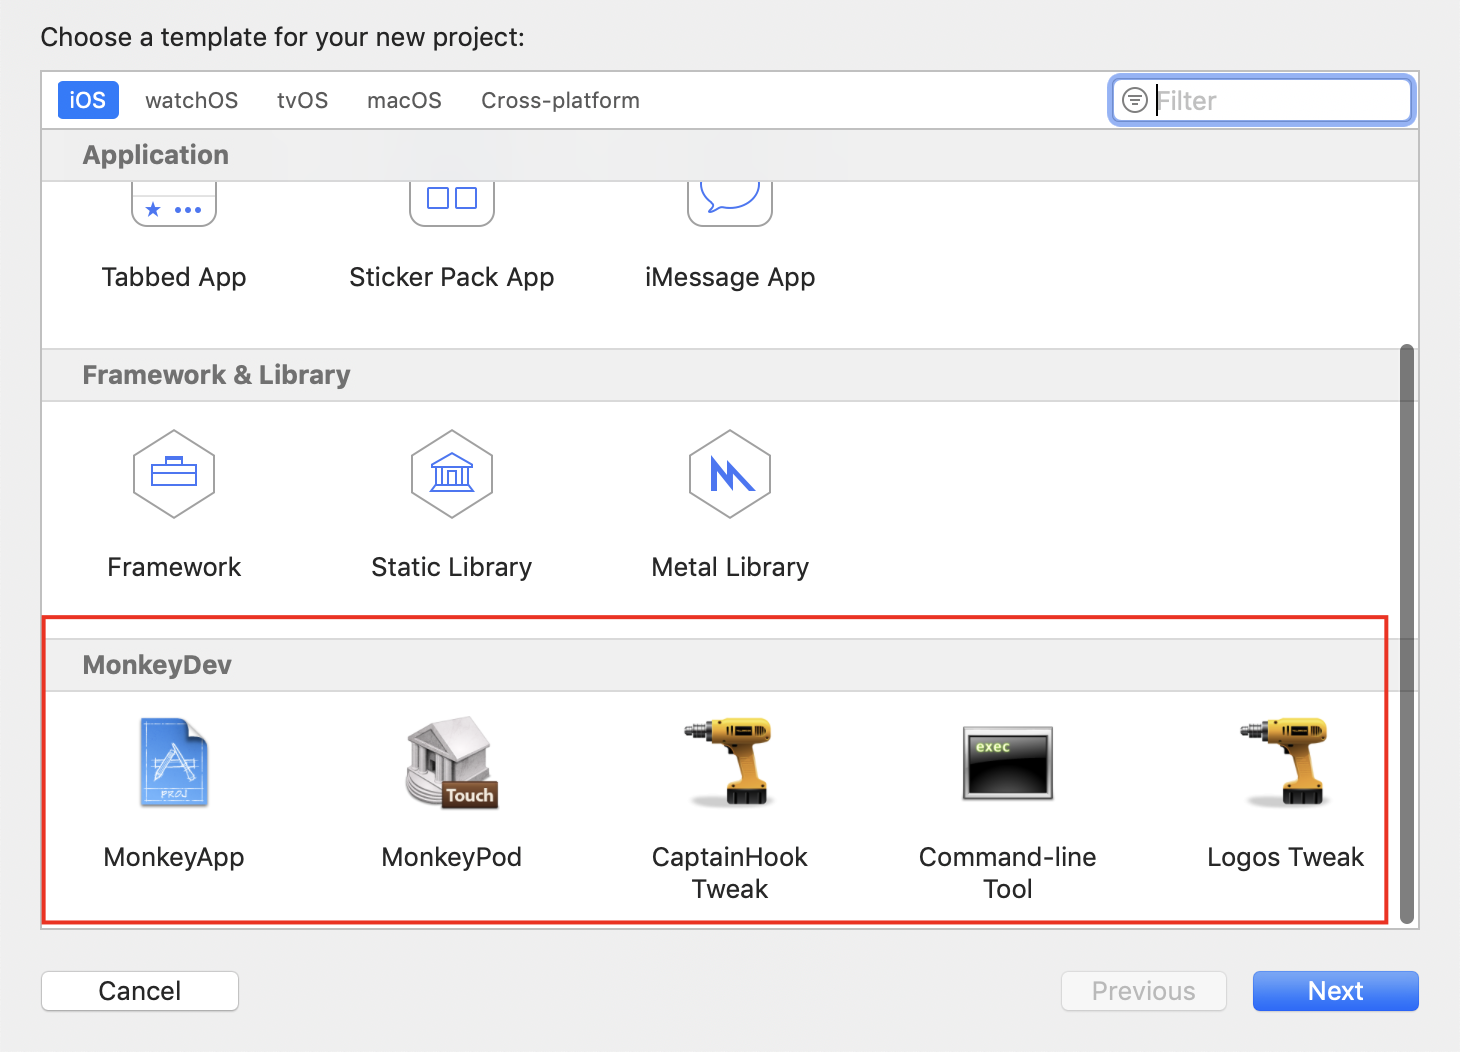Switch to the iOS platform tab
This screenshot has width=1460, height=1052.
(88, 100)
